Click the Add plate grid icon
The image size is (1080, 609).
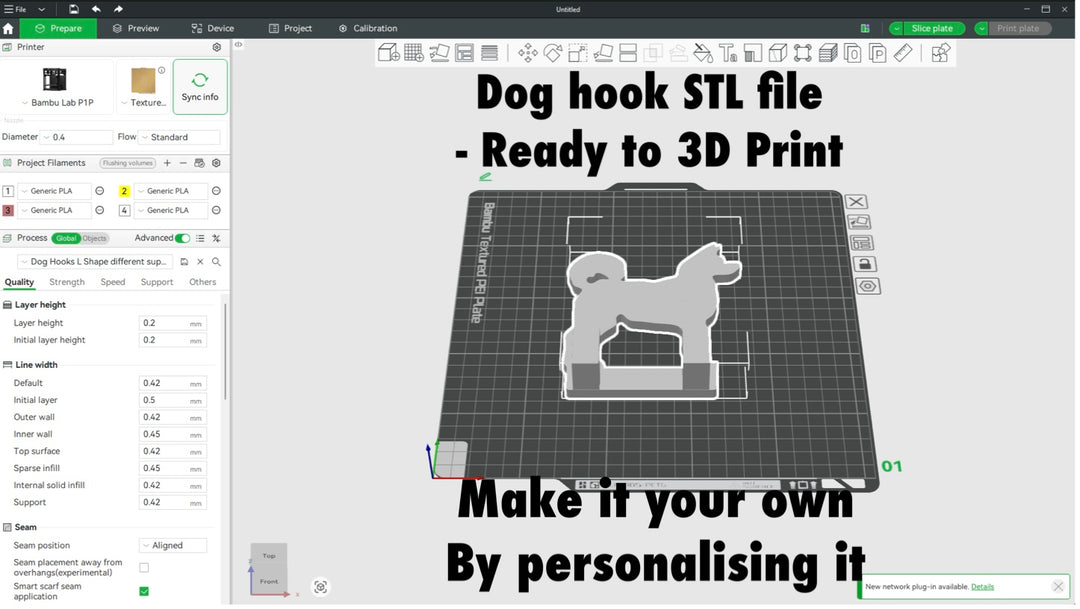click(414, 52)
